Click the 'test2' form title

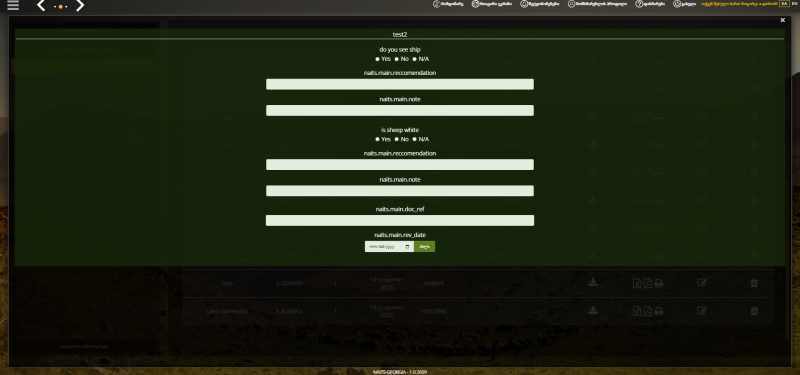(x=399, y=34)
